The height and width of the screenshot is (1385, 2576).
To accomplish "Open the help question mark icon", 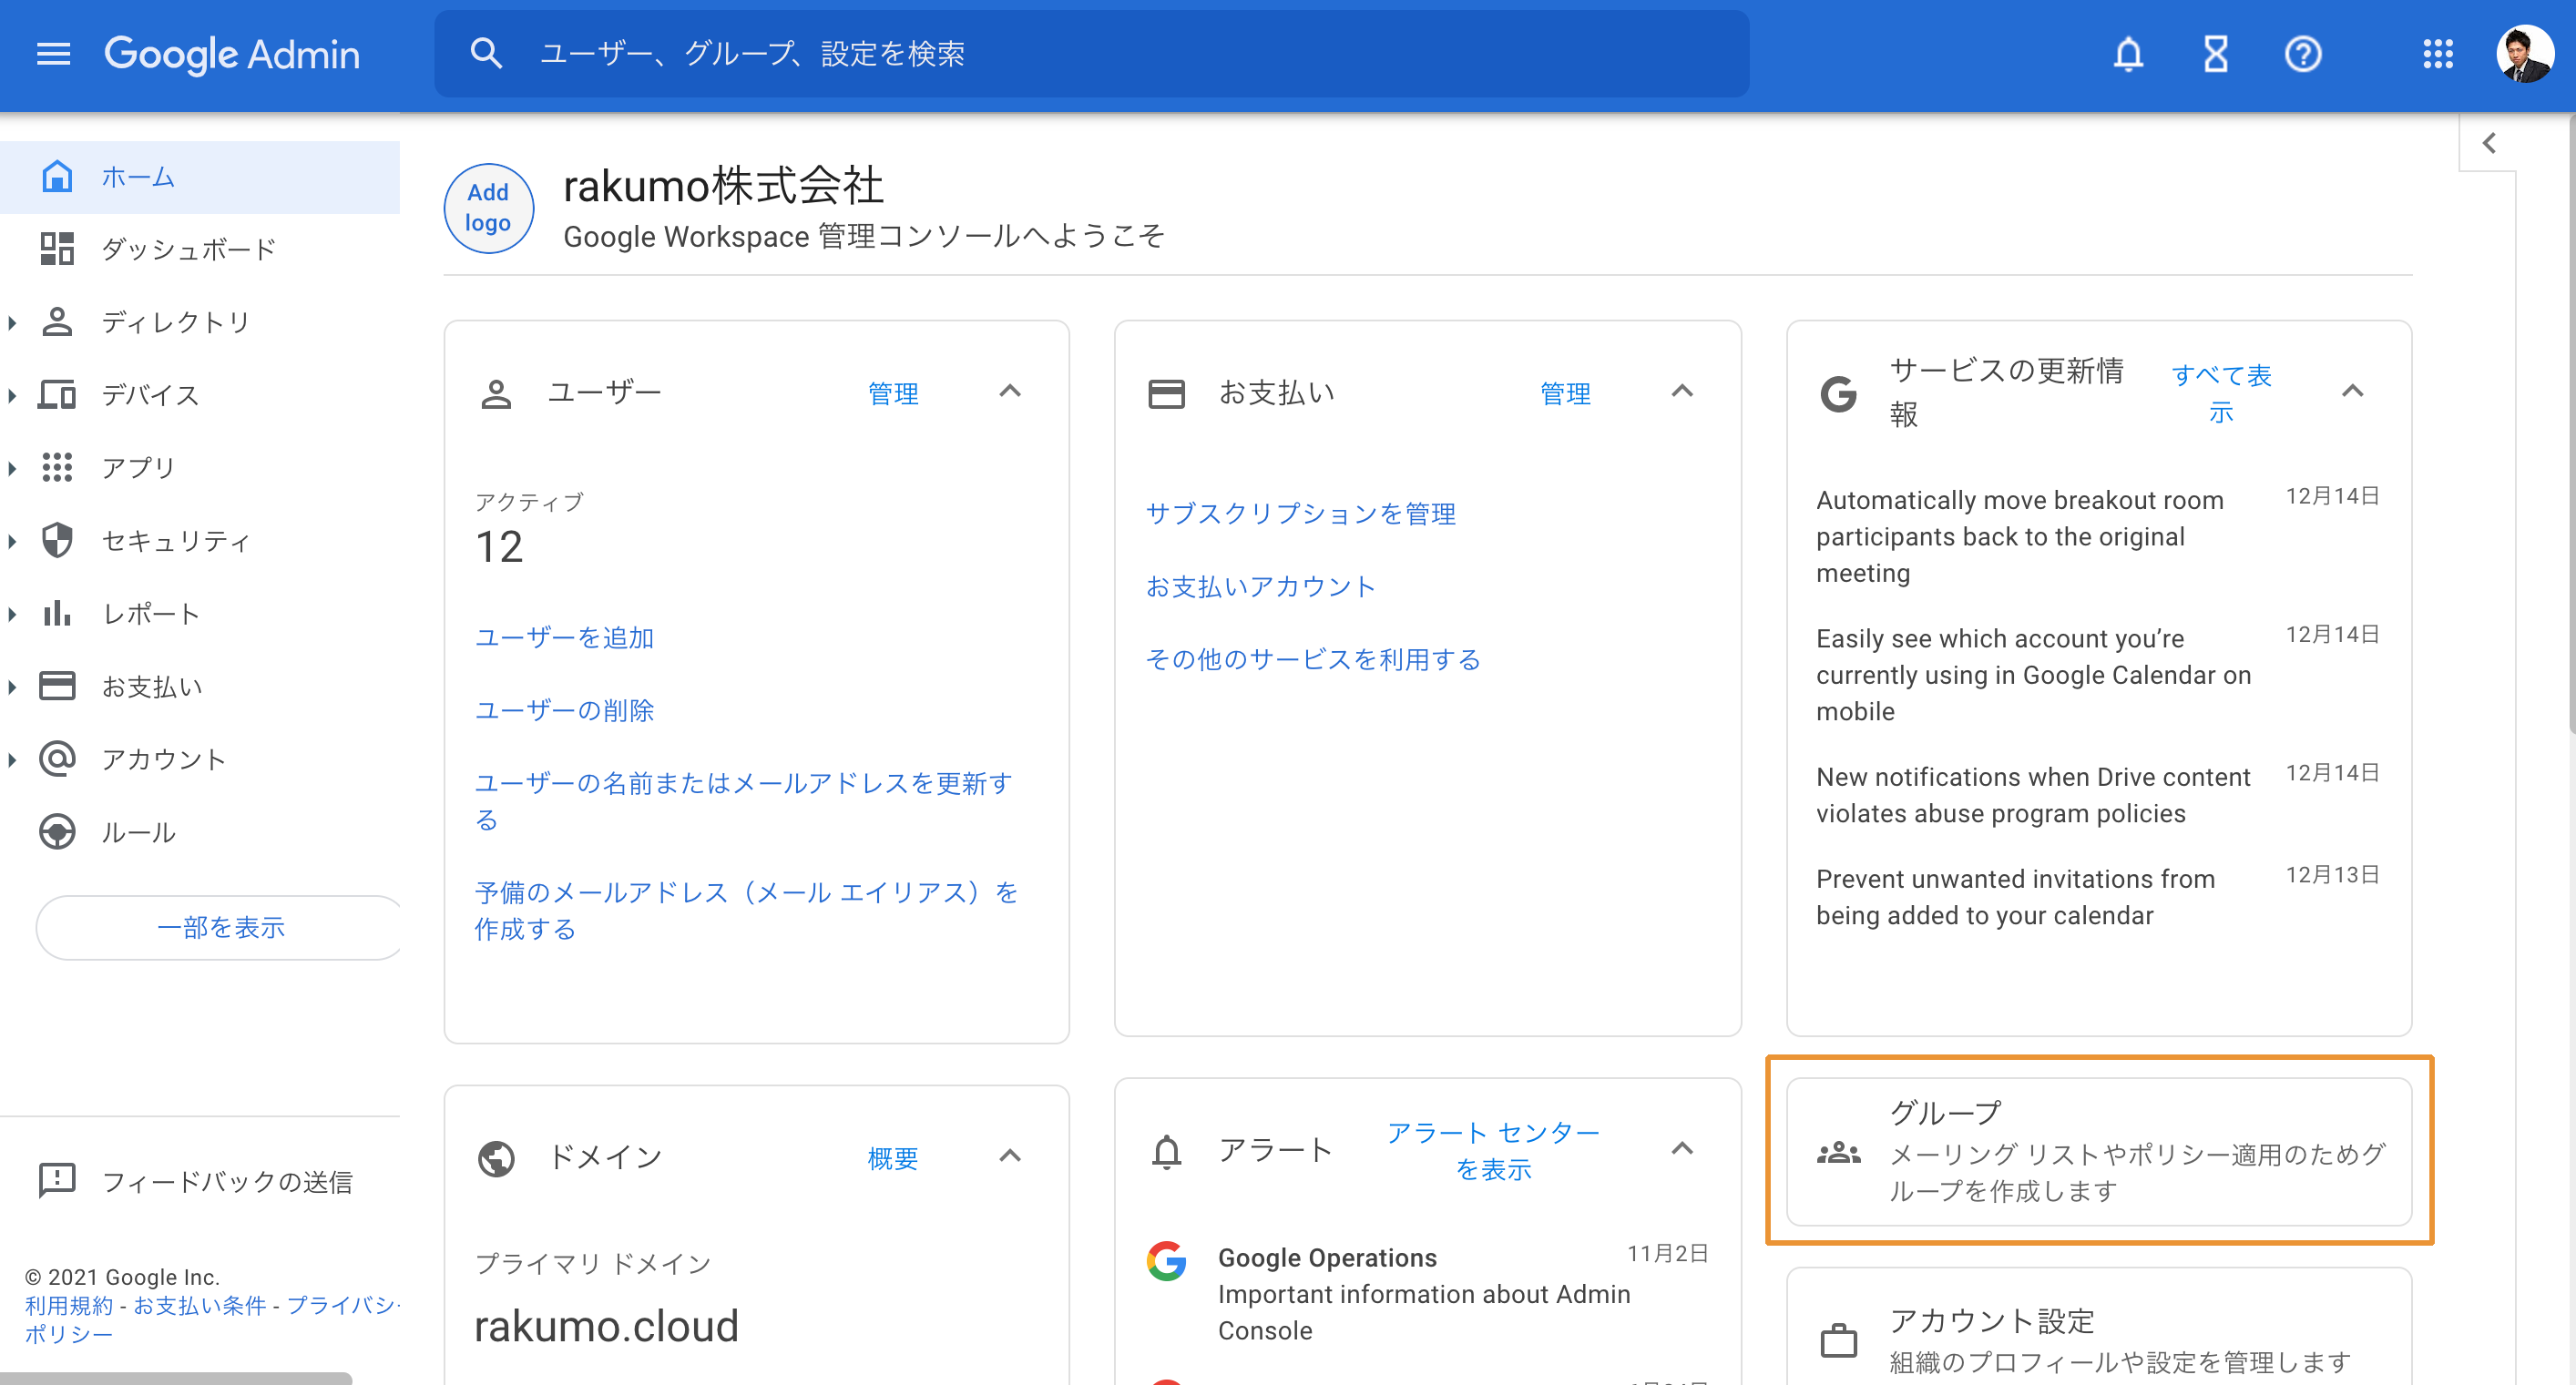I will click(2303, 54).
